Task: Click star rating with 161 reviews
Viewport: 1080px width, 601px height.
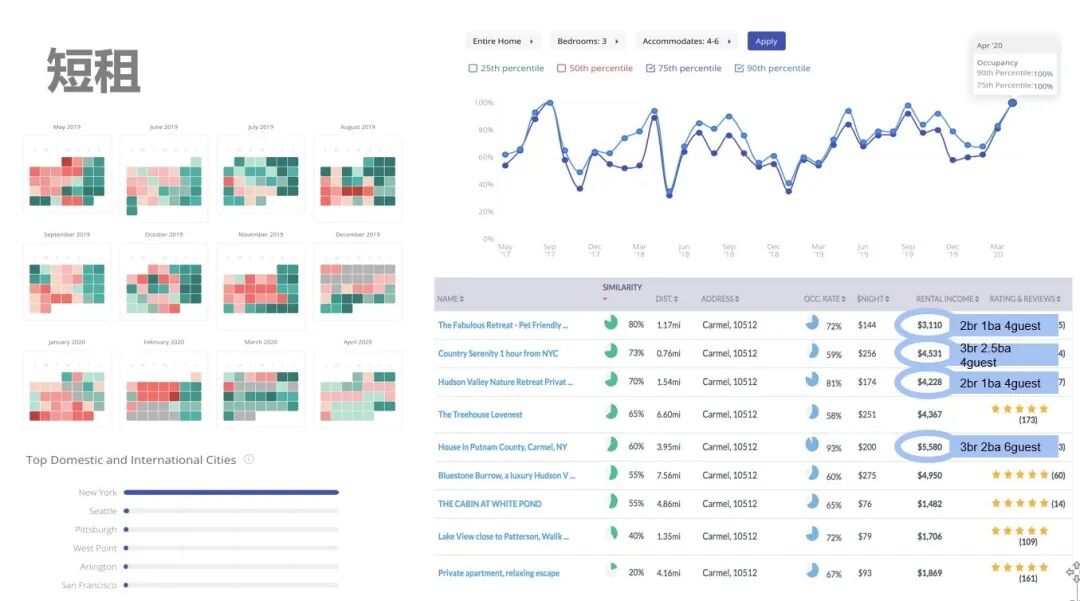Action: click(1019, 567)
